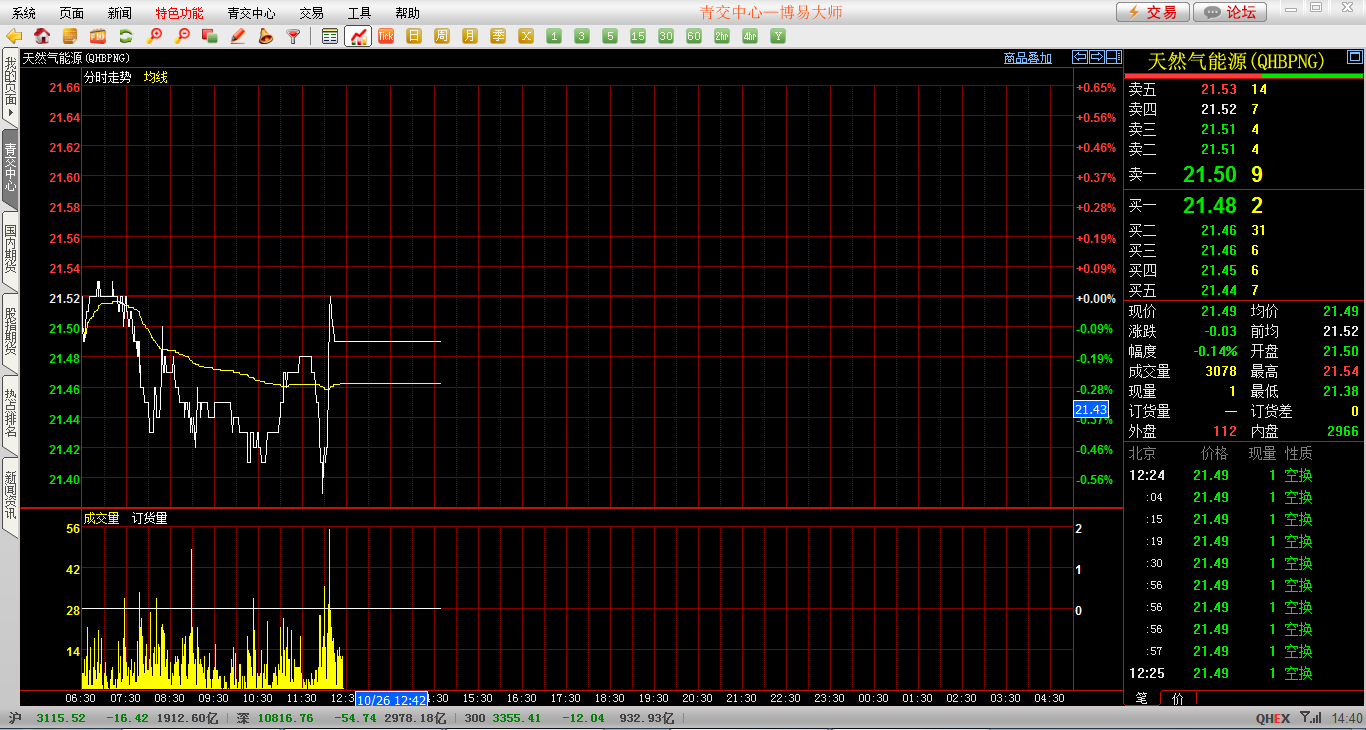The width and height of the screenshot is (1366, 730).
Task: Click the green refresh arrows icon
Action: click(x=126, y=36)
